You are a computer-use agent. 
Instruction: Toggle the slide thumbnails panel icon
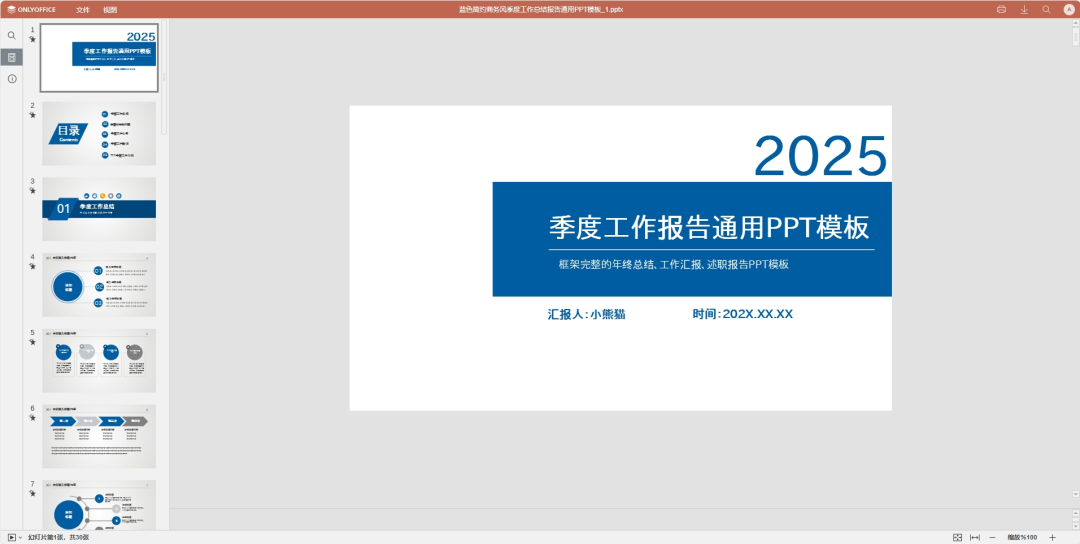[11, 57]
